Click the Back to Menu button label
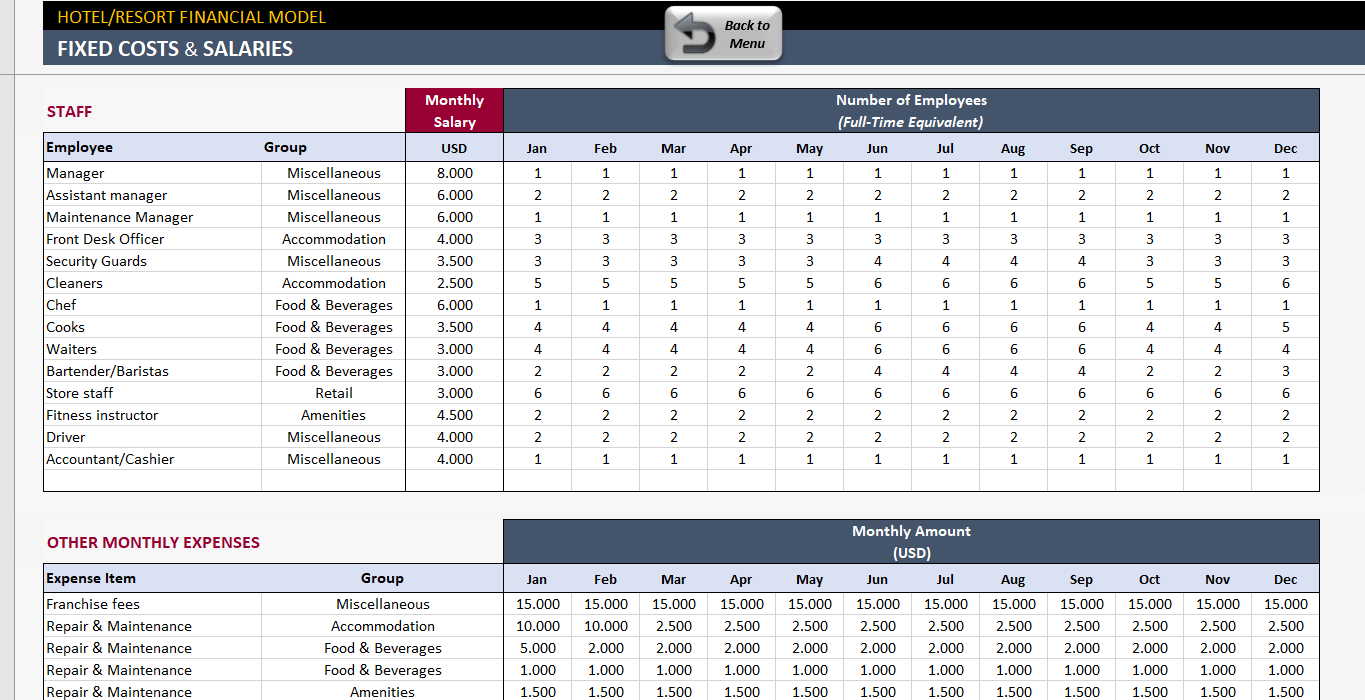This screenshot has width=1365, height=700. click(x=747, y=35)
